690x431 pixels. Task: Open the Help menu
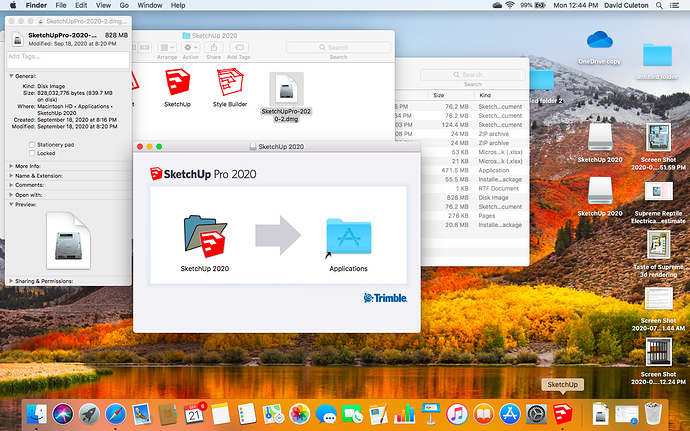click(x=178, y=5)
